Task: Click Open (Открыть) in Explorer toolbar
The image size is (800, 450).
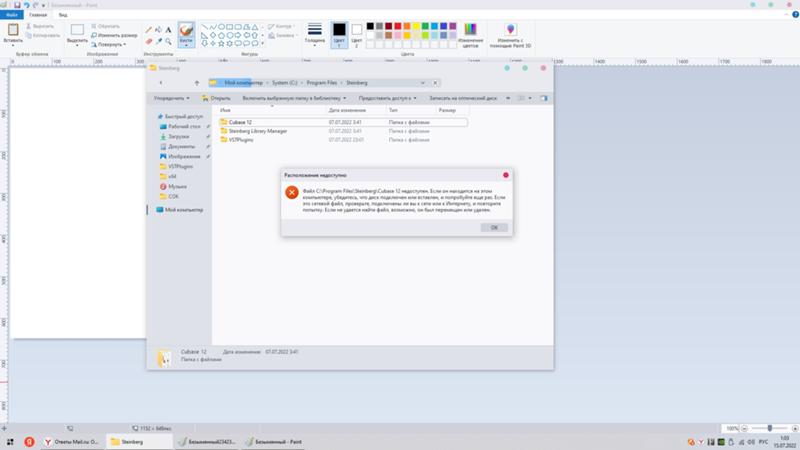Action: [216, 98]
